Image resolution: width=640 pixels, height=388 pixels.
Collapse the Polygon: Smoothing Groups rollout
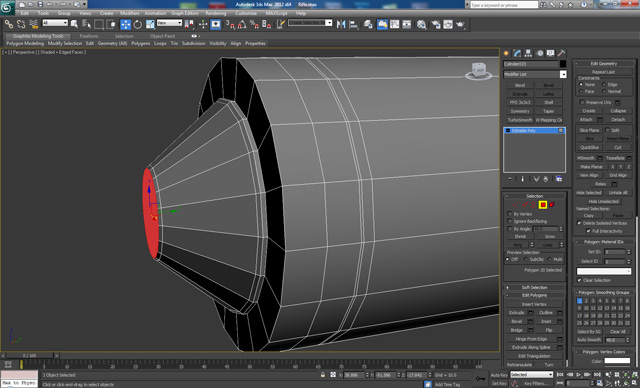[604, 293]
